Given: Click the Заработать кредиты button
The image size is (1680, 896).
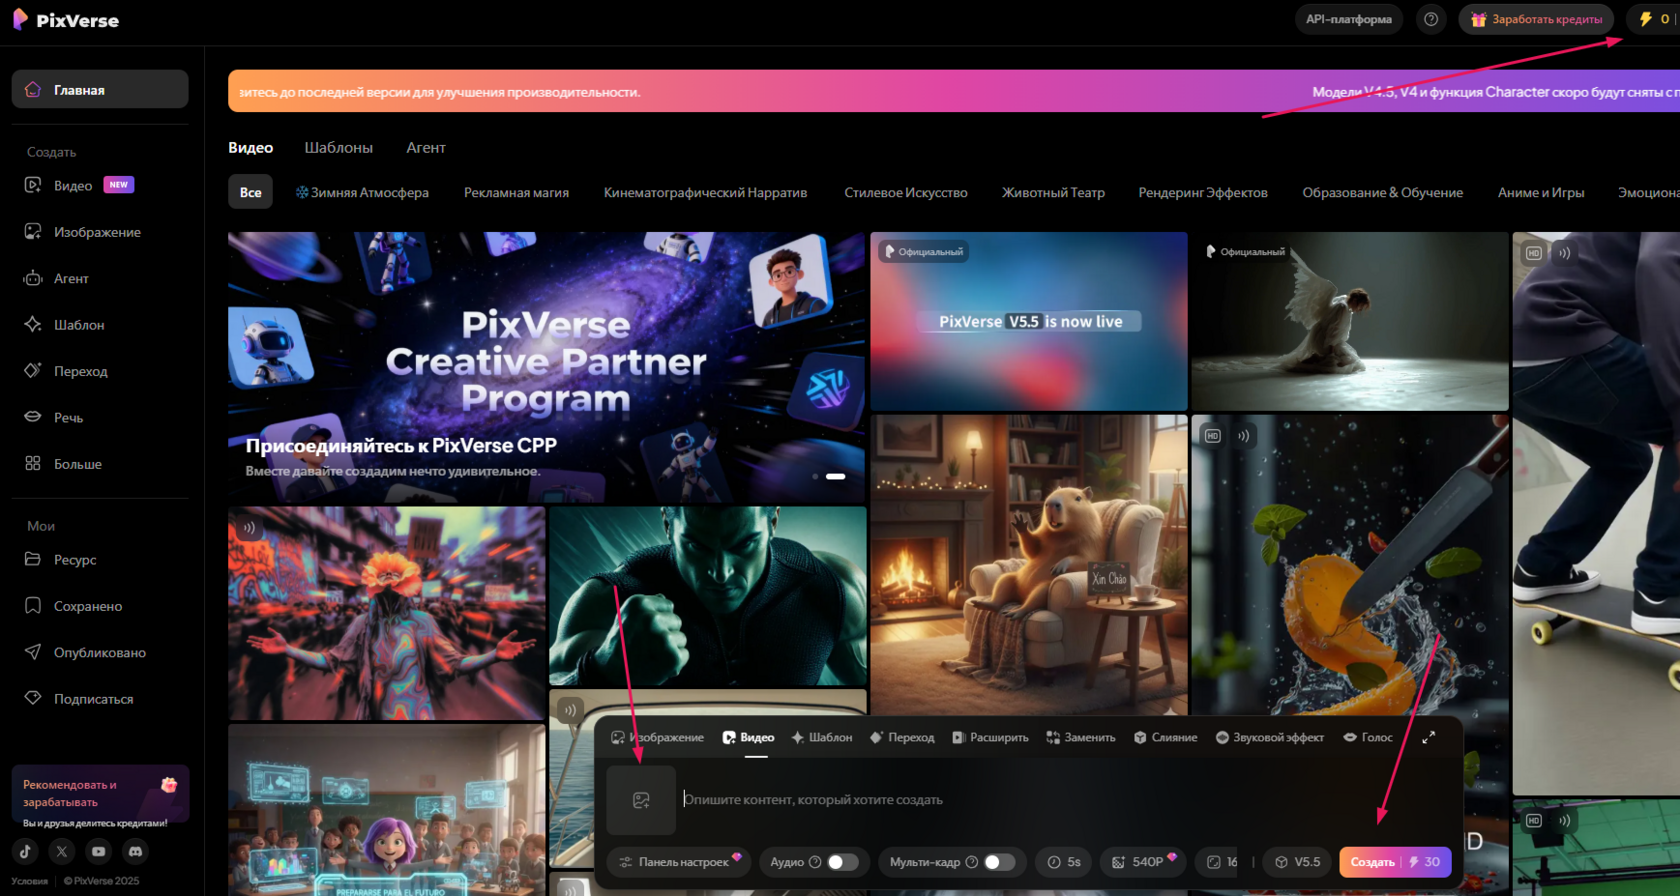Looking at the screenshot, I should click(1536, 19).
